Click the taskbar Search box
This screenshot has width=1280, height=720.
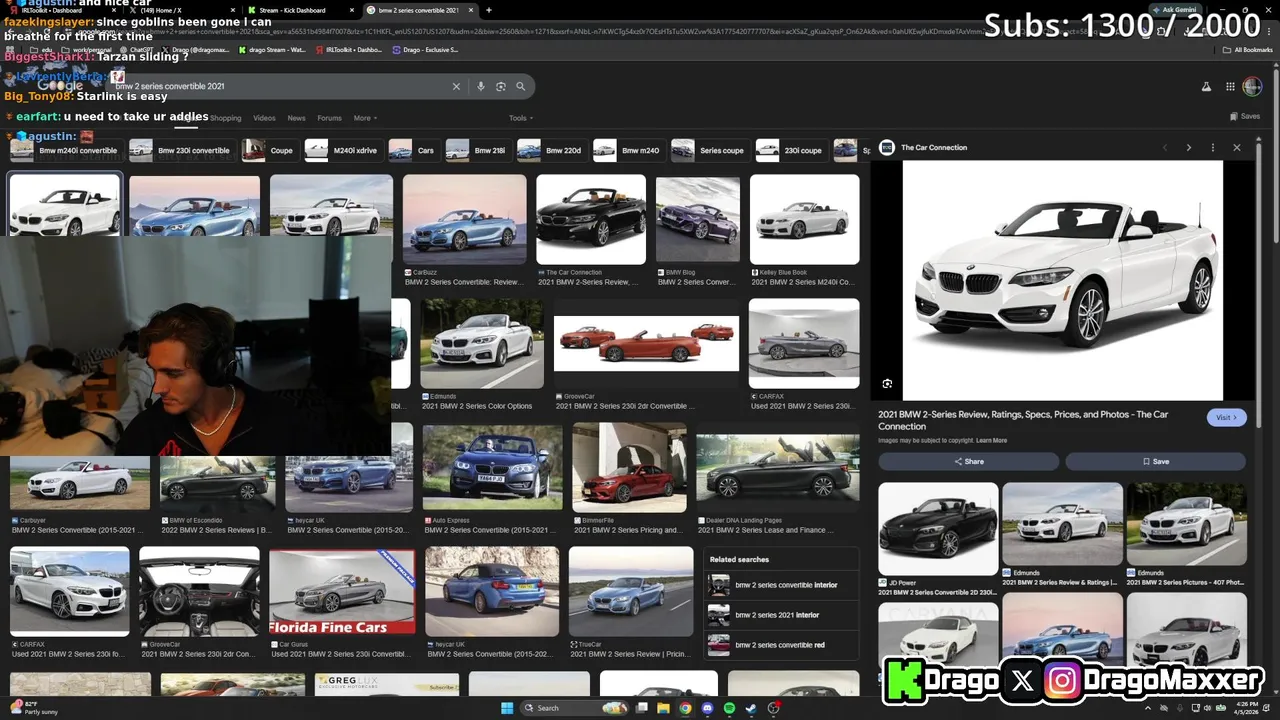[x=576, y=708]
